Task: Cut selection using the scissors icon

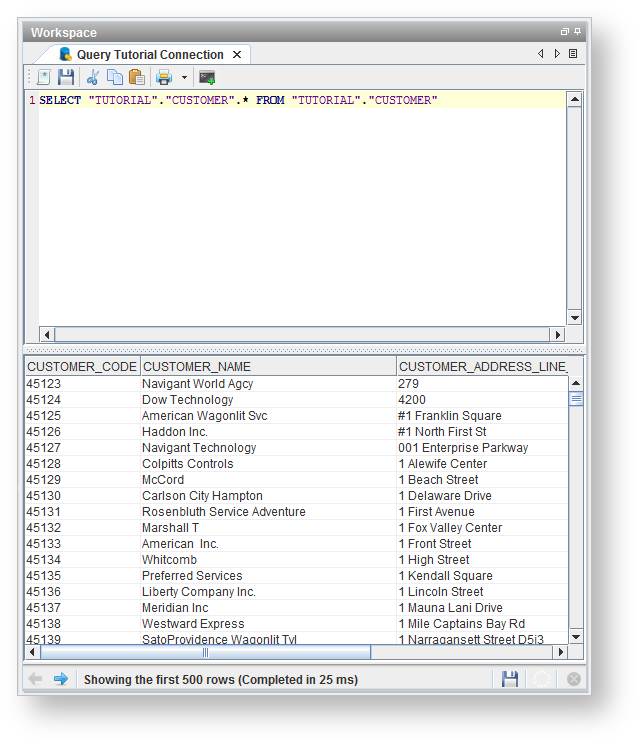Action: pos(93,77)
